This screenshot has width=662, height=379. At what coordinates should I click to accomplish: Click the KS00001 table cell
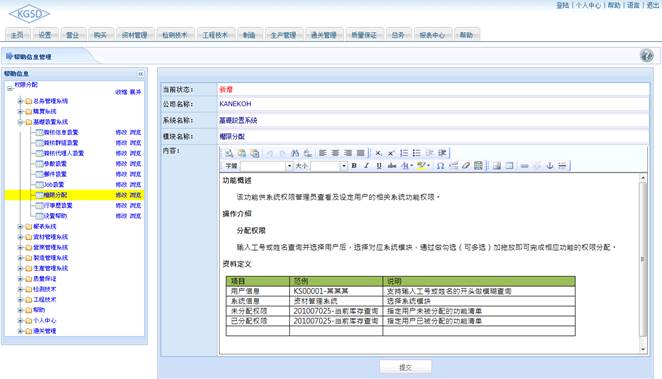click(336, 291)
